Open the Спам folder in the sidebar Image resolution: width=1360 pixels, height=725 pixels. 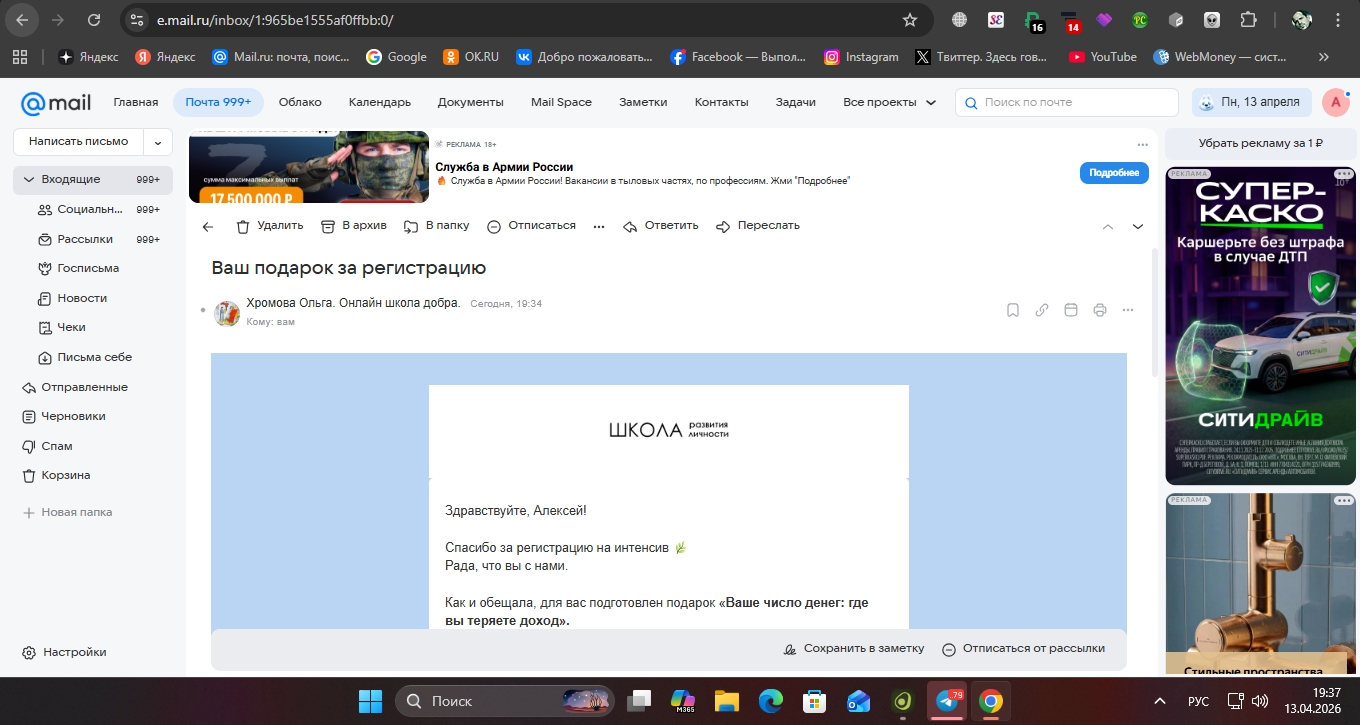point(57,446)
